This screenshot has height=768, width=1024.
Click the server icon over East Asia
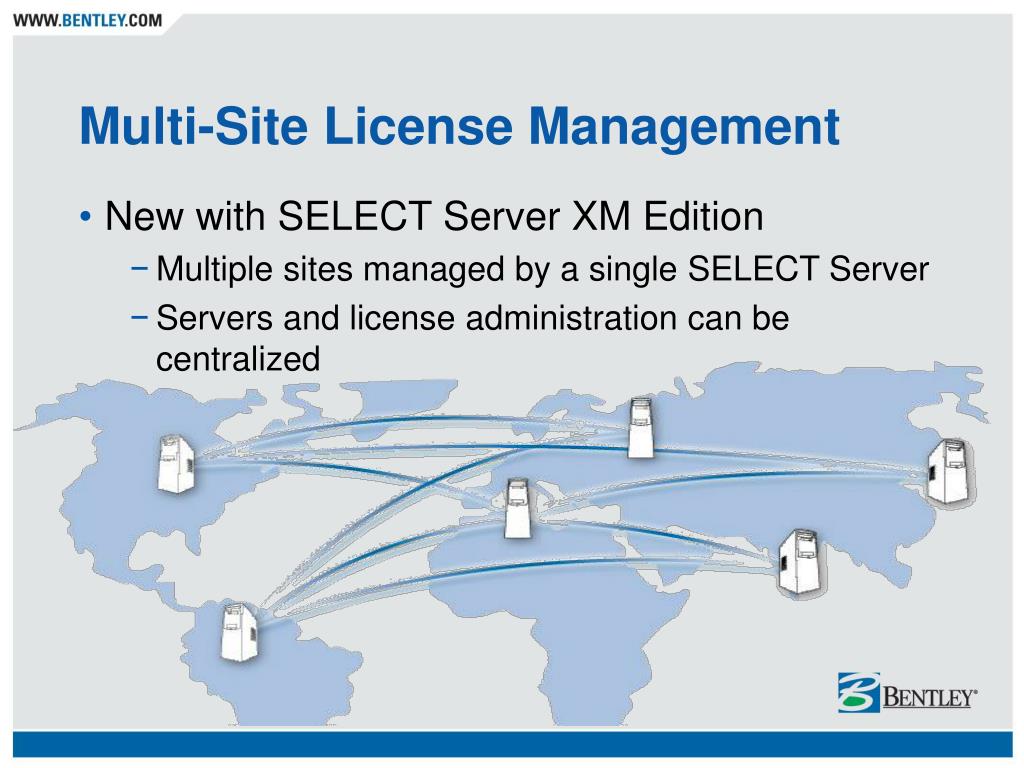coord(950,472)
